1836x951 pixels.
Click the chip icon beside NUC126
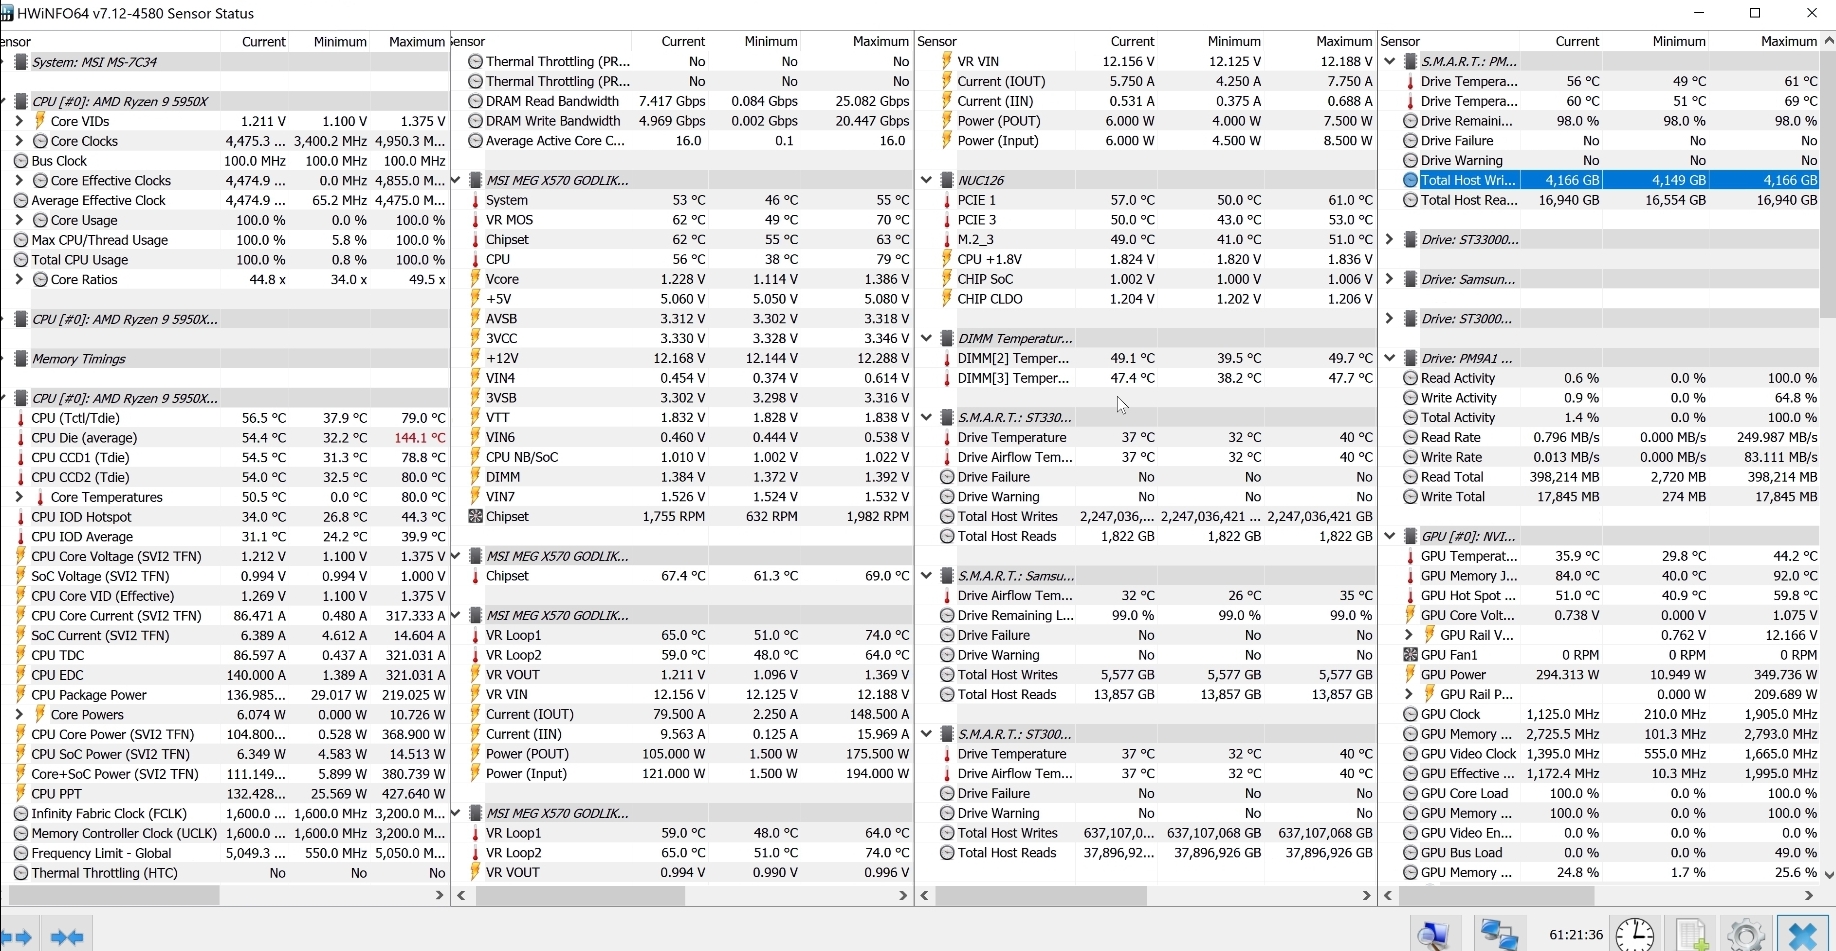coord(946,181)
